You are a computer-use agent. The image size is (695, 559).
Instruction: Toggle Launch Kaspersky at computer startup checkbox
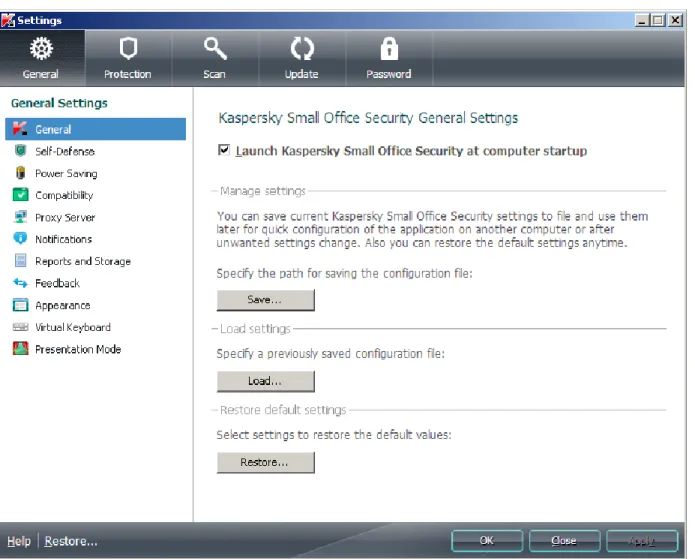coord(224,150)
